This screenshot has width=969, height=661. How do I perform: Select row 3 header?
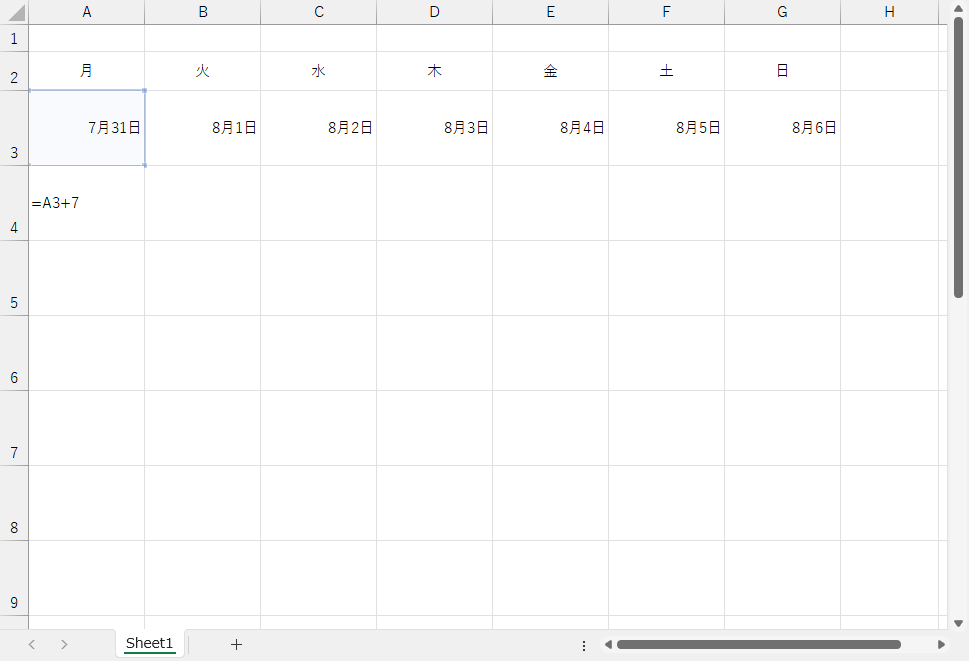pyautogui.click(x=14, y=128)
